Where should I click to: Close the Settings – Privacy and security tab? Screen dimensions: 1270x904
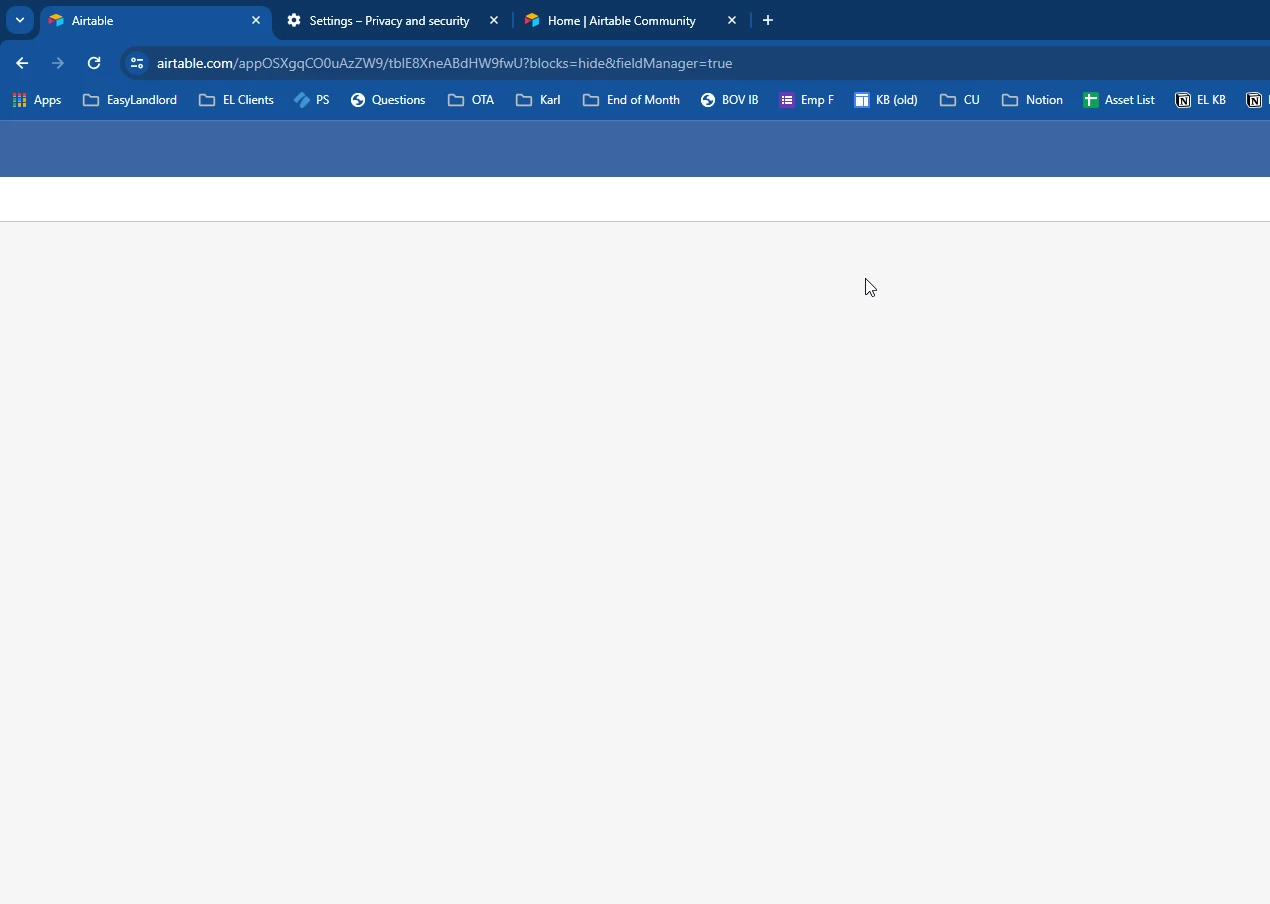tap(494, 20)
